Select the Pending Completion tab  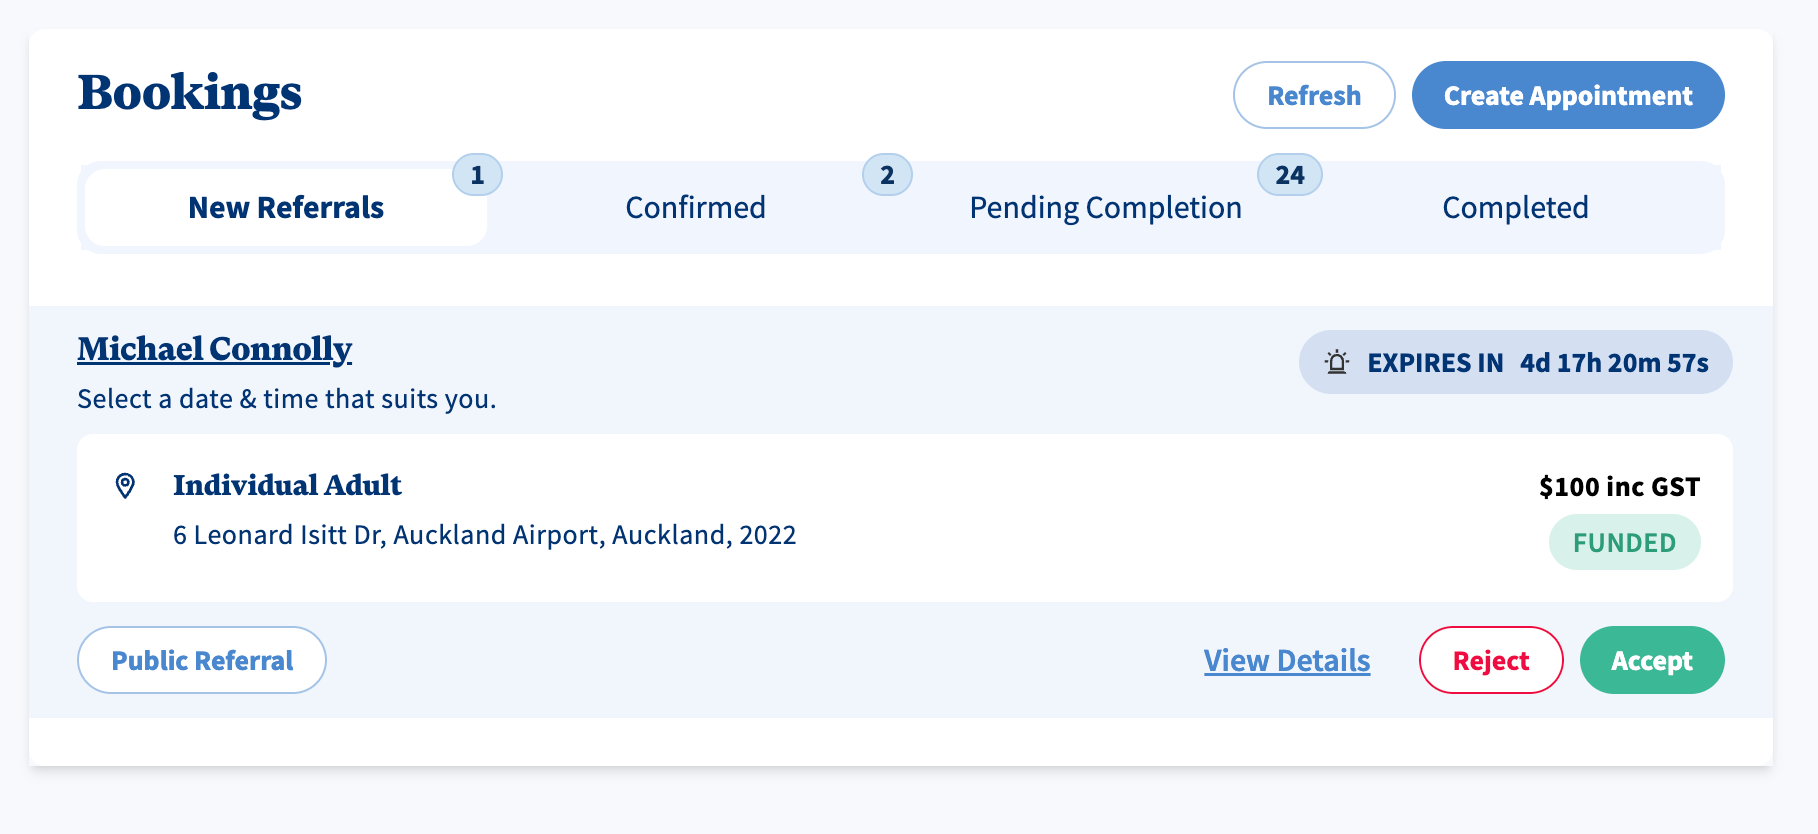coord(1105,208)
